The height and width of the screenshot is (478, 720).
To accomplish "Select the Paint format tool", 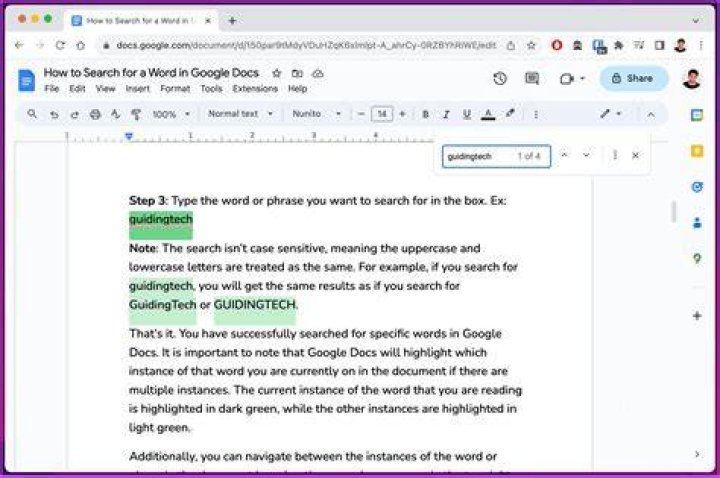I will tap(136, 114).
